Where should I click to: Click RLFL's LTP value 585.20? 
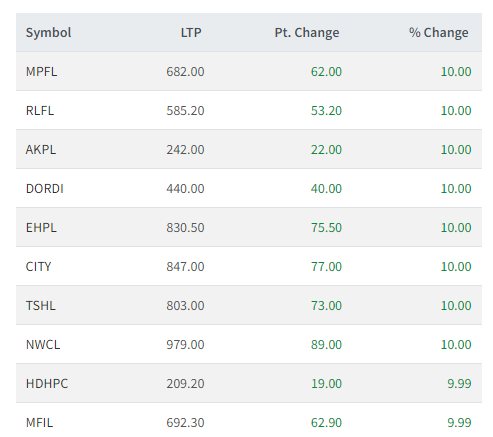point(185,110)
